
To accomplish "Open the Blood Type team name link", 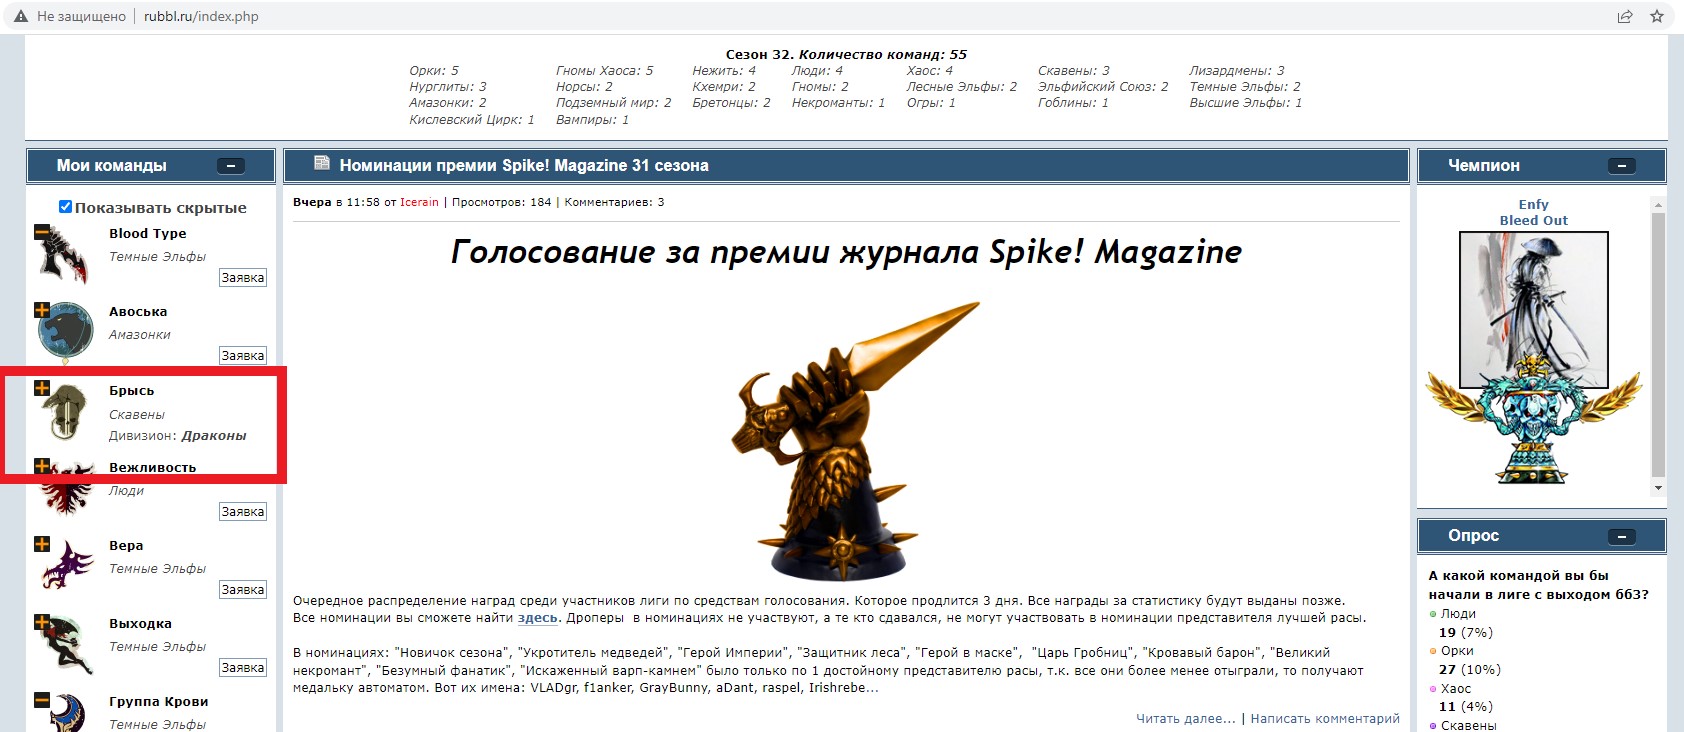I will pyautogui.click(x=148, y=233).
